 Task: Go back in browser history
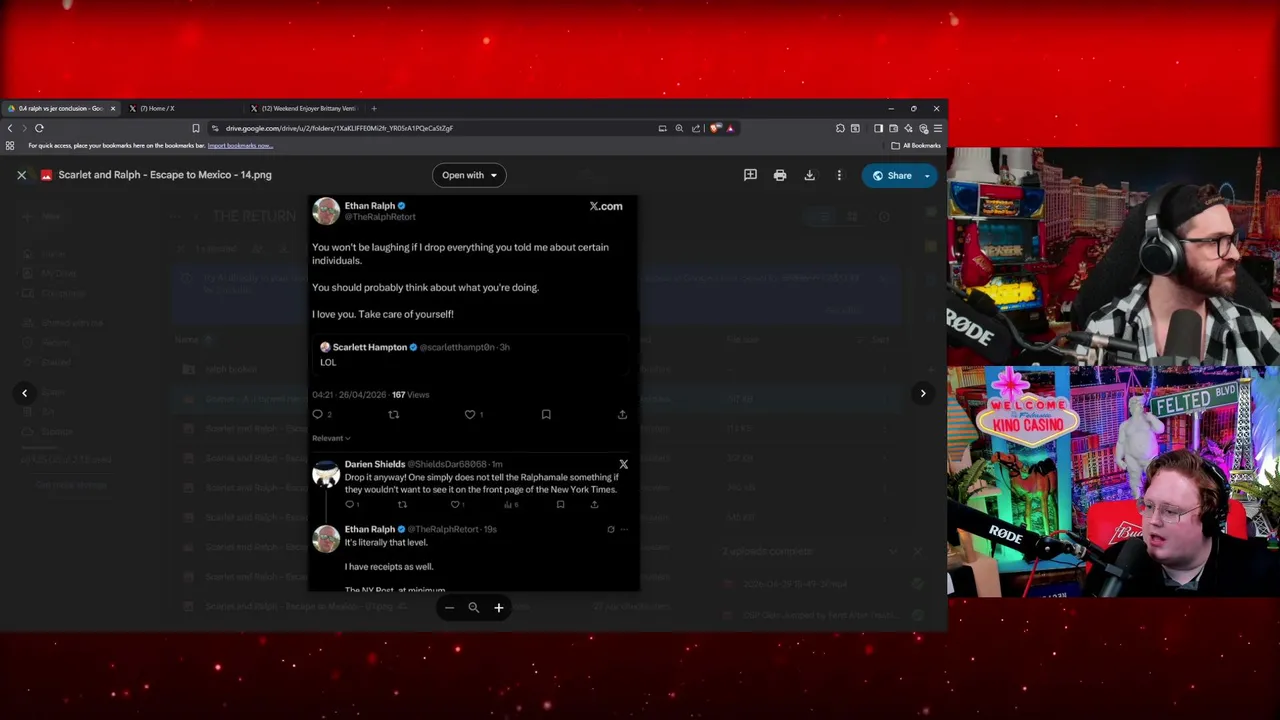[10, 128]
